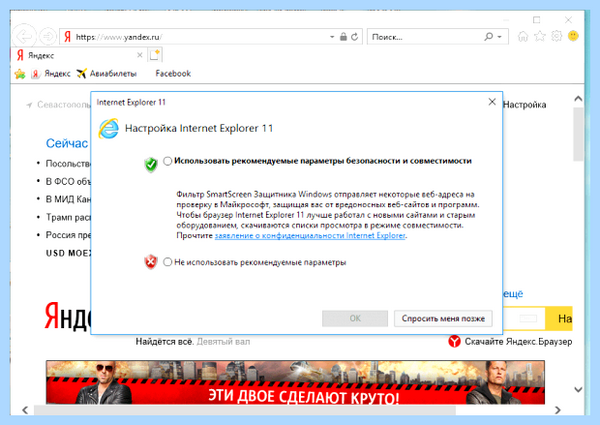Click the OK button in dialog
This screenshot has width=600, height=425.
(x=355, y=318)
